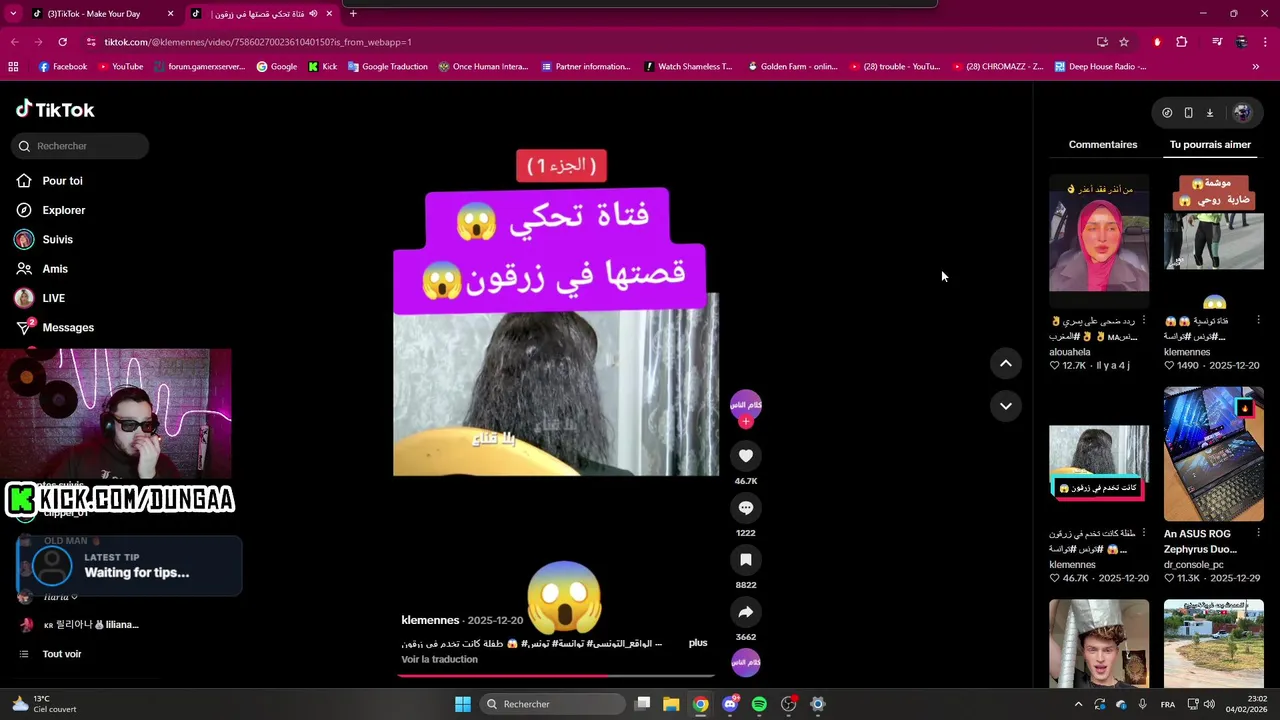Screen dimensions: 1280x720
Task: Click the taskbar Rechercher search box
Action: pos(552,704)
